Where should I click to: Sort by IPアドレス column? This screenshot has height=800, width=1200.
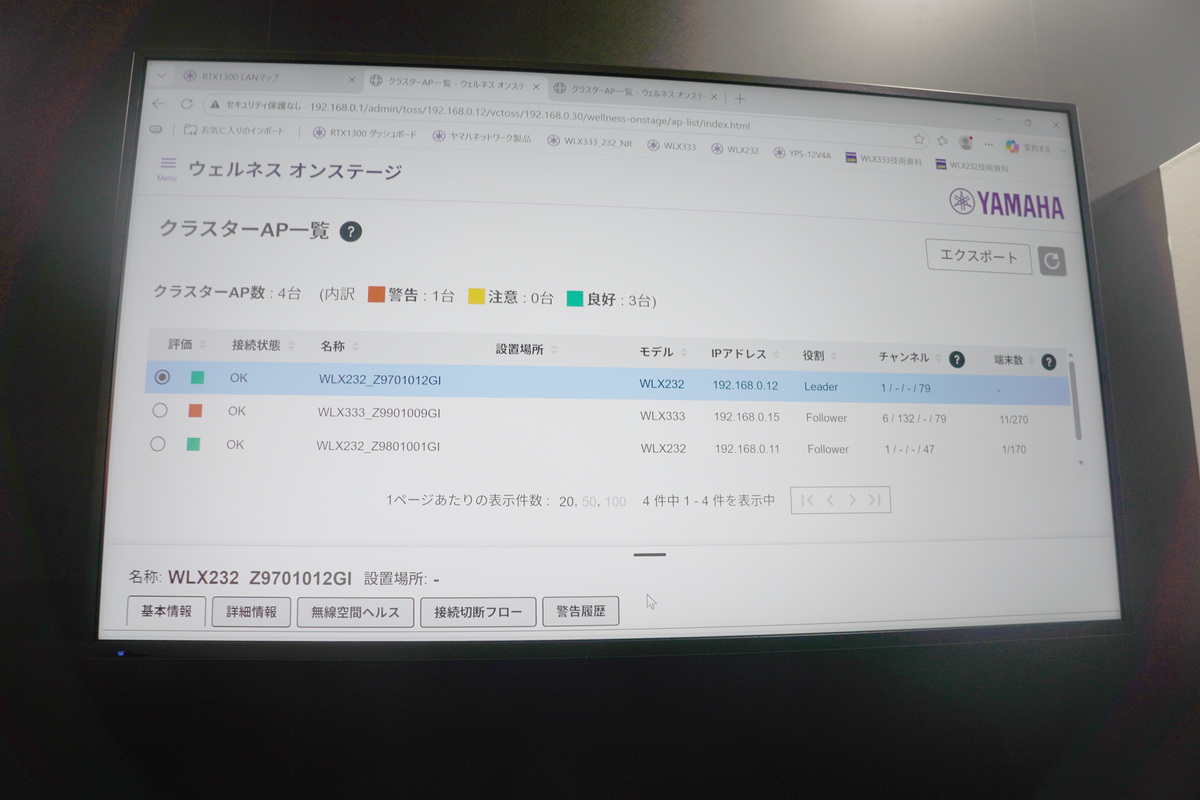point(746,354)
